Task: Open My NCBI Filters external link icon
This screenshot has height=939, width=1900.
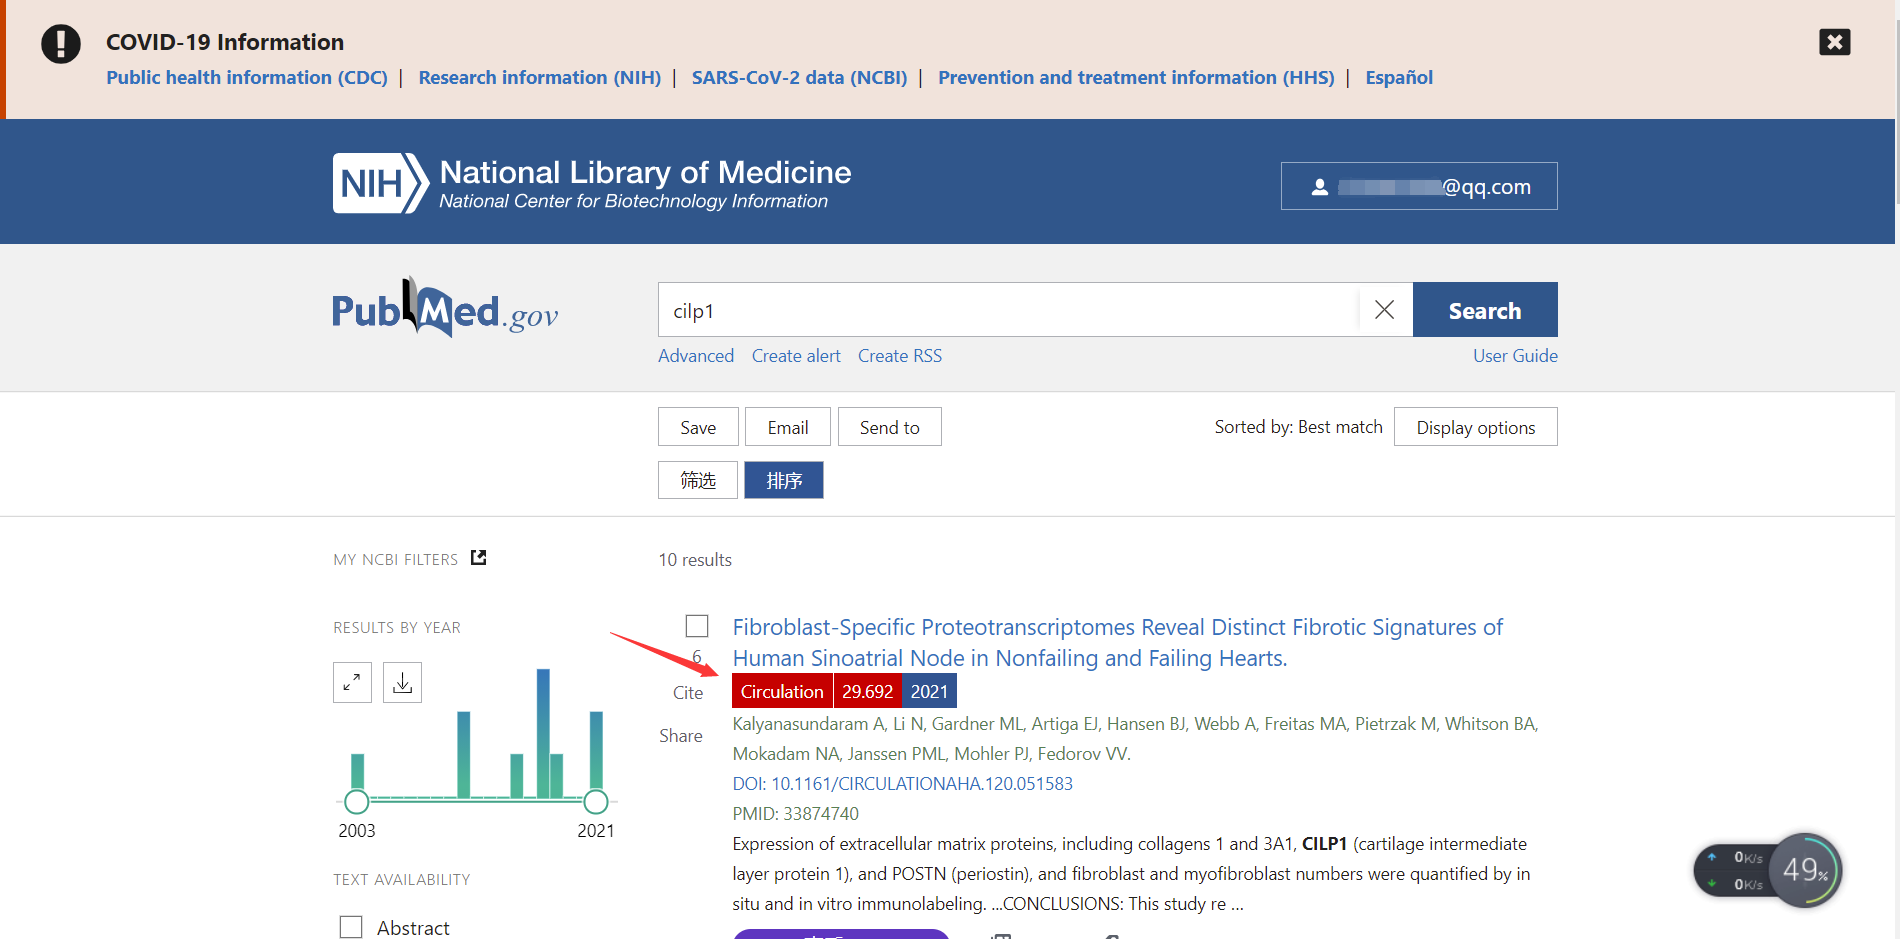Action: point(479,558)
